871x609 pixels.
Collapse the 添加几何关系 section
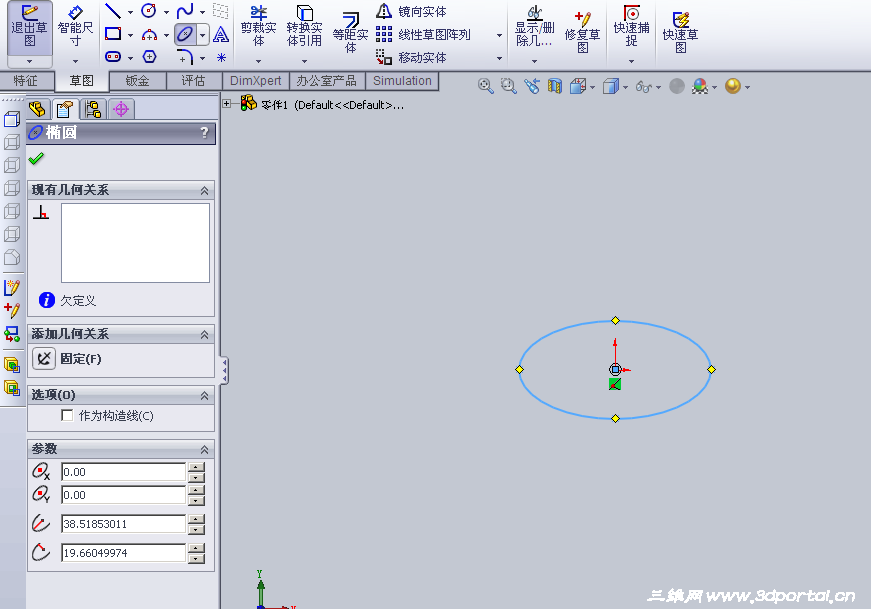(204, 335)
